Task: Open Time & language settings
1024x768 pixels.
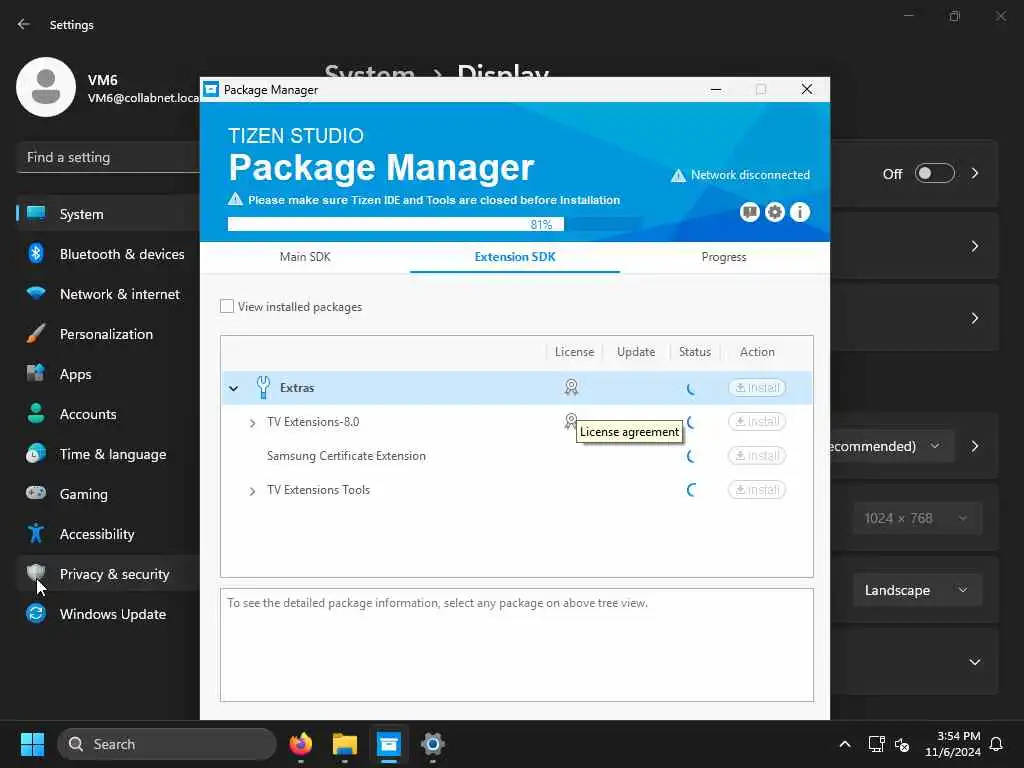Action: [108, 454]
